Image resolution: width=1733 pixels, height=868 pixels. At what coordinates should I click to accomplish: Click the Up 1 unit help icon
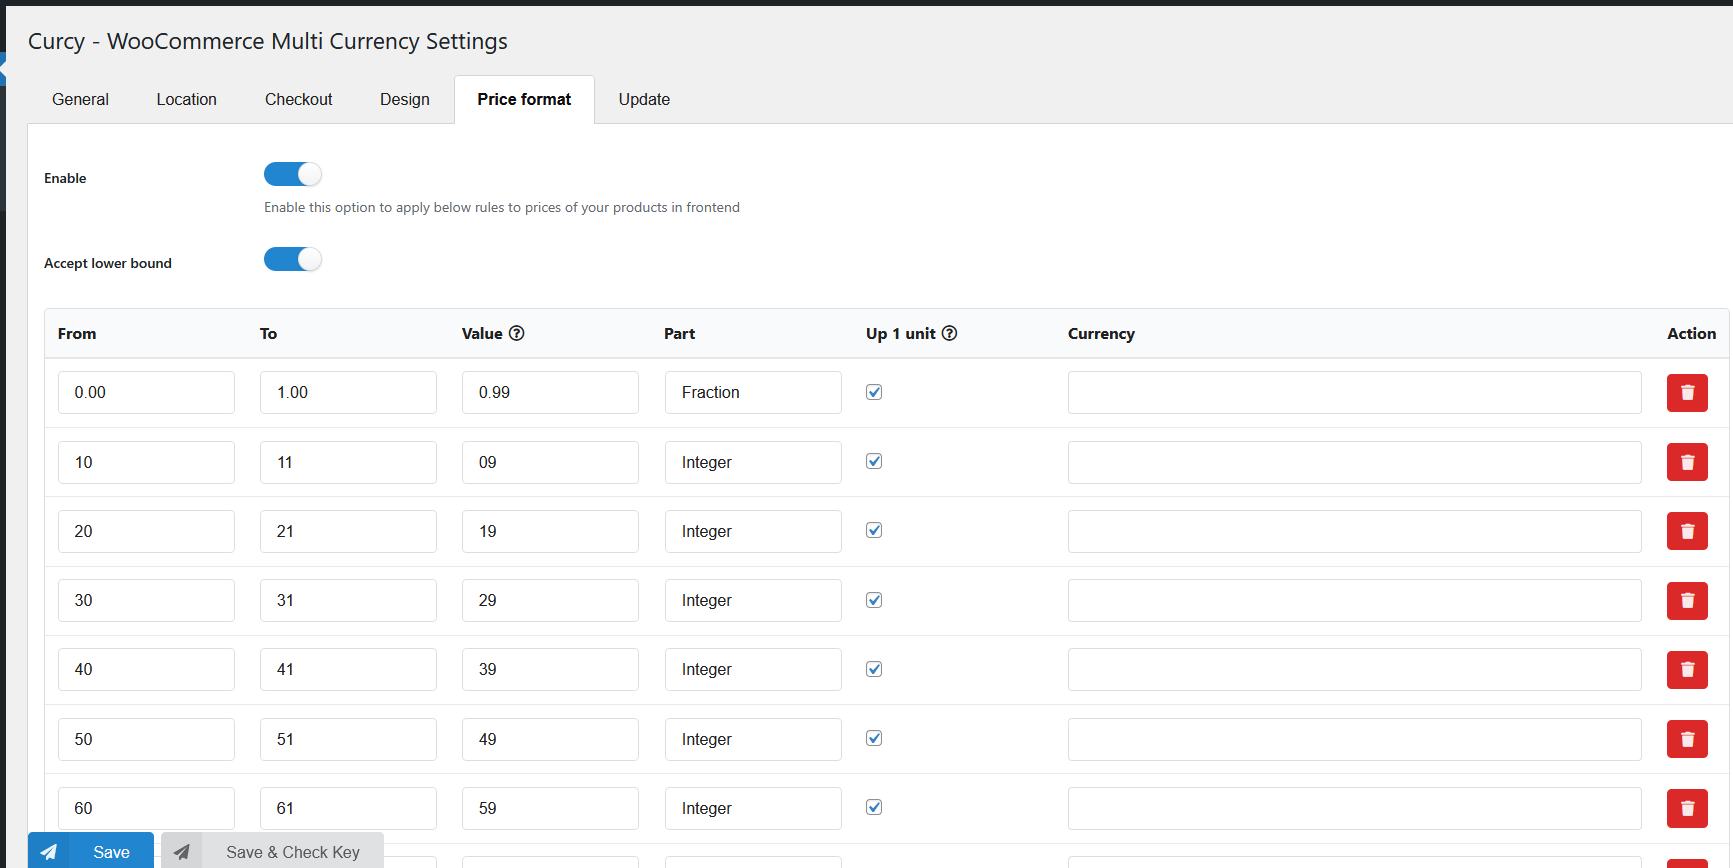pyautogui.click(x=950, y=334)
